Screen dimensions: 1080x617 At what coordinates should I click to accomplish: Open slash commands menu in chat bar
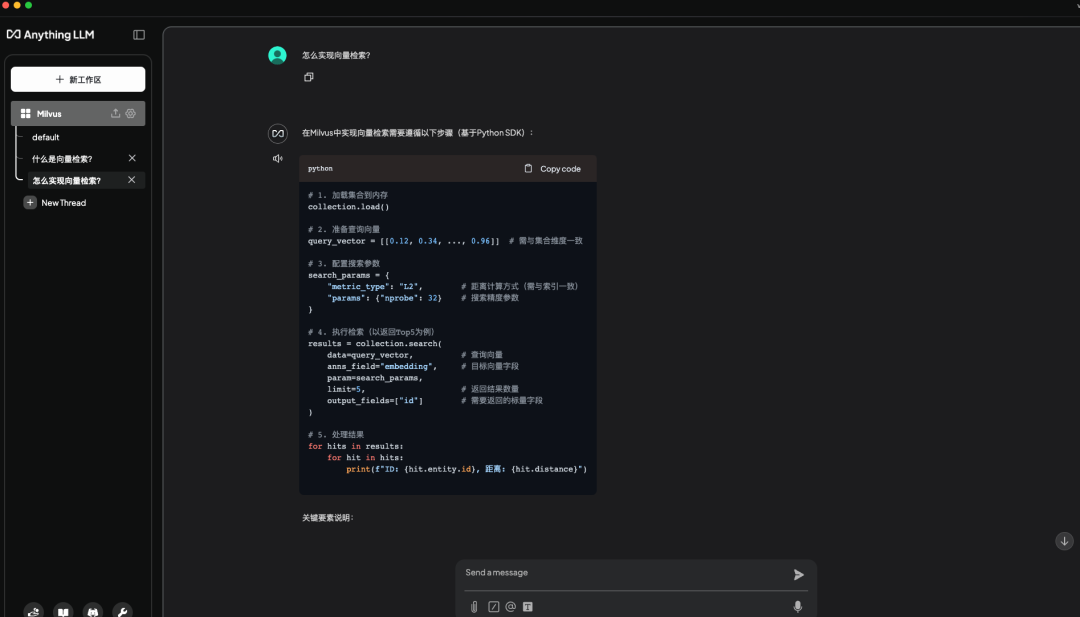(493, 606)
